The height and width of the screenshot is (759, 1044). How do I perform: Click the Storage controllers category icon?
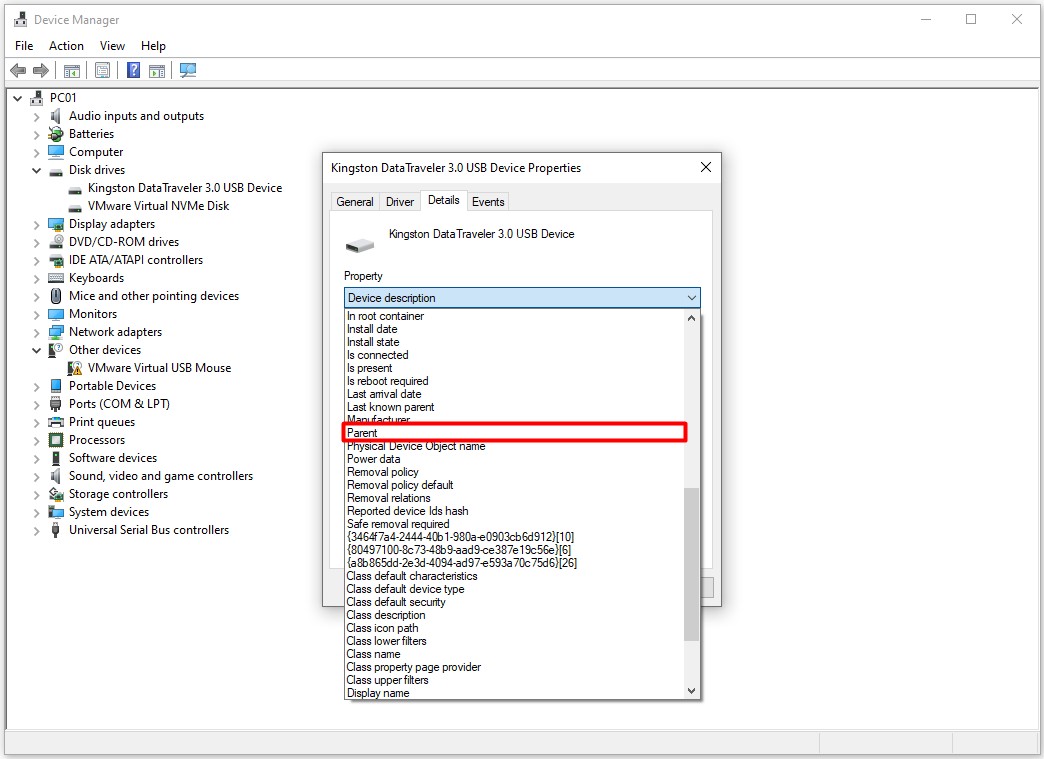coord(56,493)
